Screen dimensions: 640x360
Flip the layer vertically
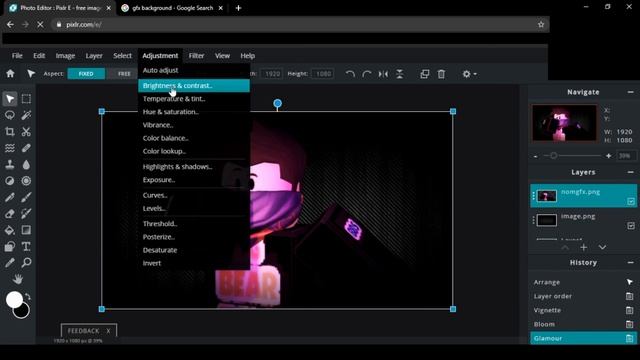(400, 74)
